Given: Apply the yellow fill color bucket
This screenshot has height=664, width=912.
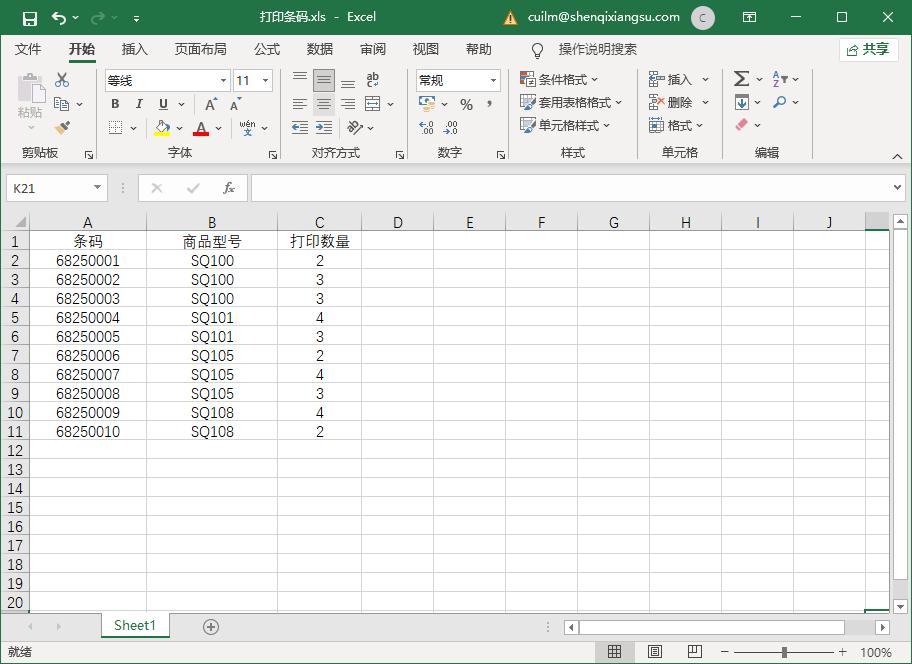Looking at the screenshot, I should pos(162,128).
